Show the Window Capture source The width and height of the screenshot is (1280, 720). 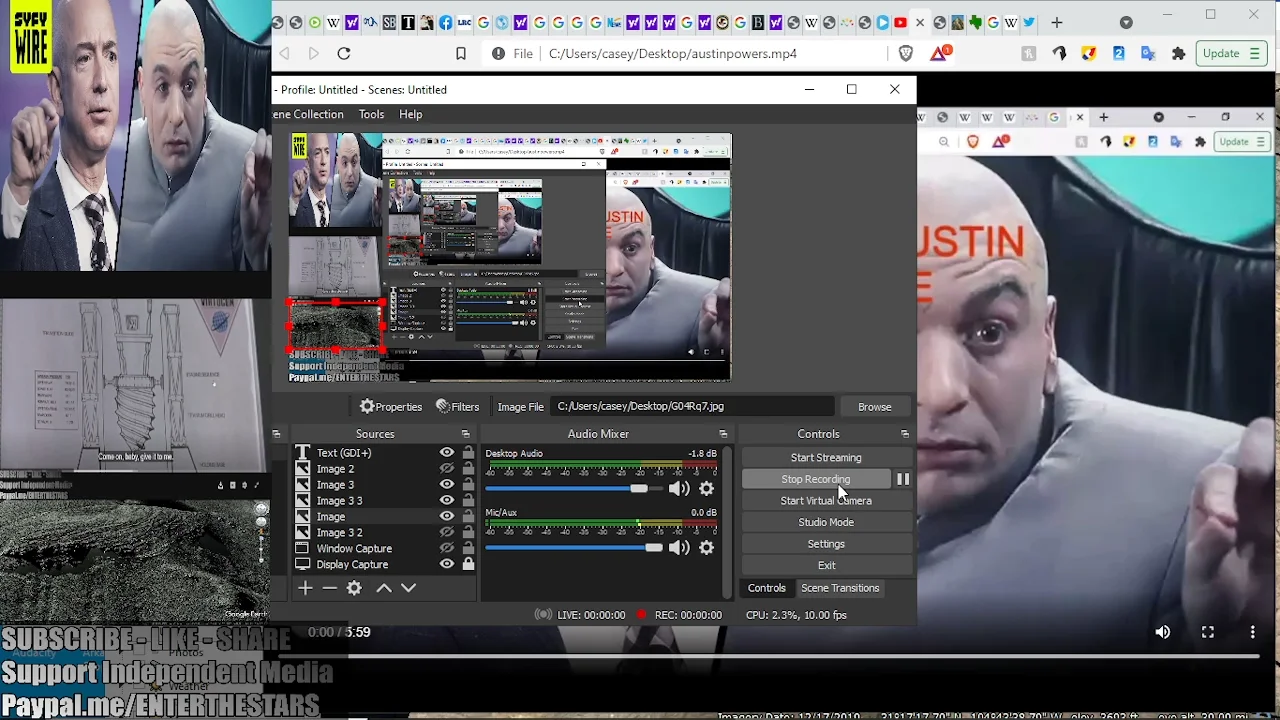coord(447,548)
